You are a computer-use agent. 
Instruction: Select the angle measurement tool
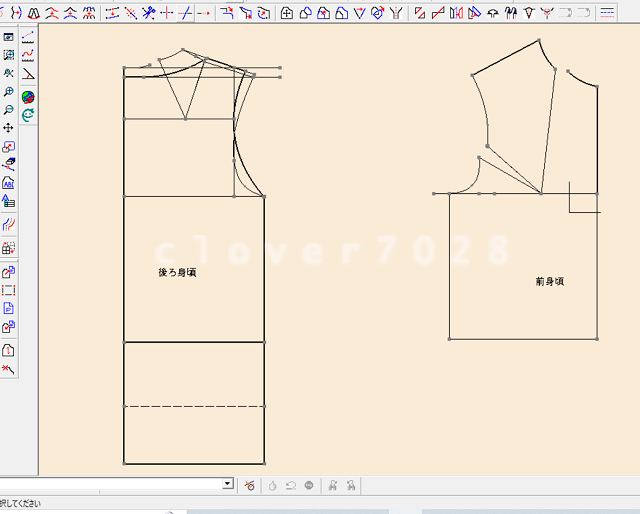(x=28, y=74)
